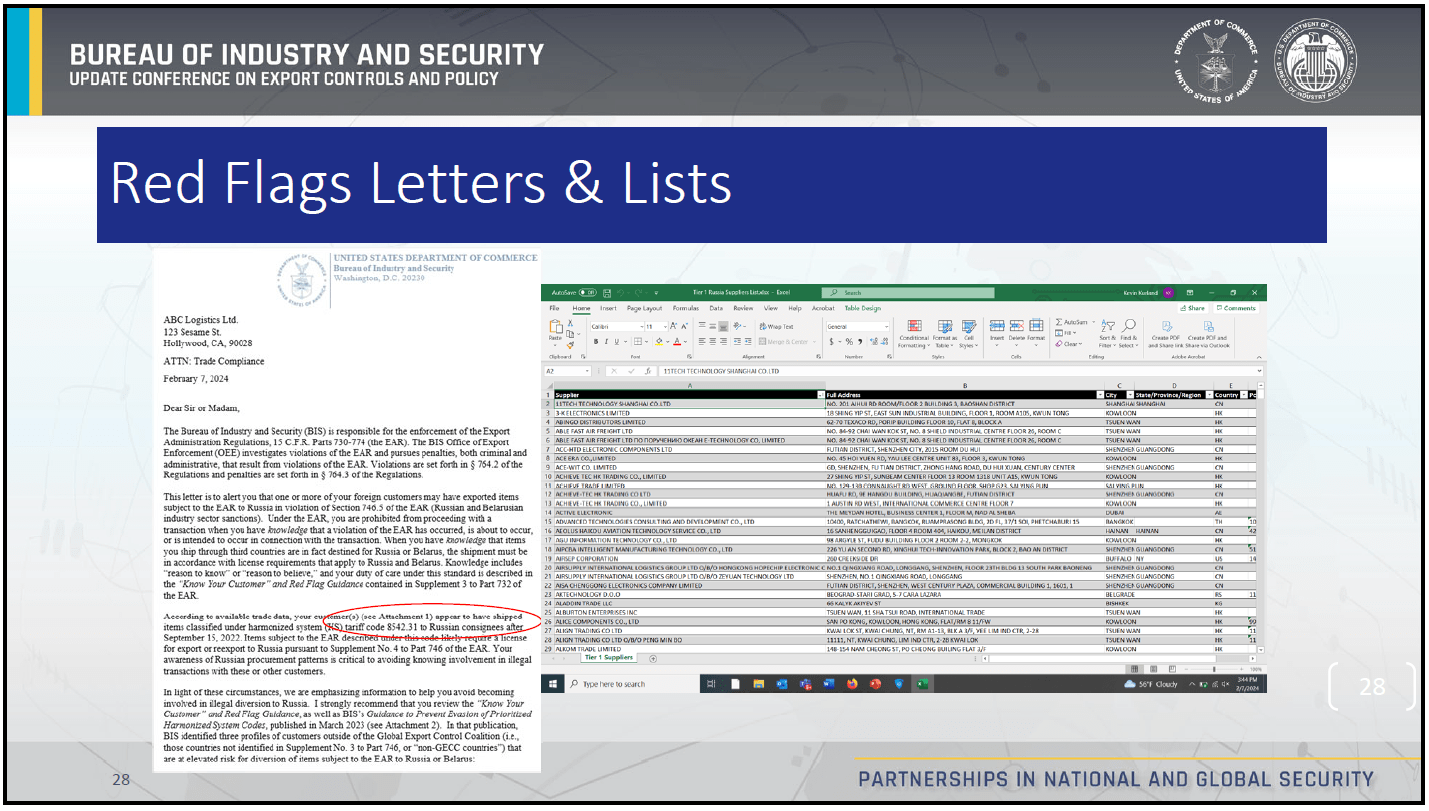The height and width of the screenshot is (811, 1429).
Task: Click the Percent Style icon
Action: coord(849,342)
